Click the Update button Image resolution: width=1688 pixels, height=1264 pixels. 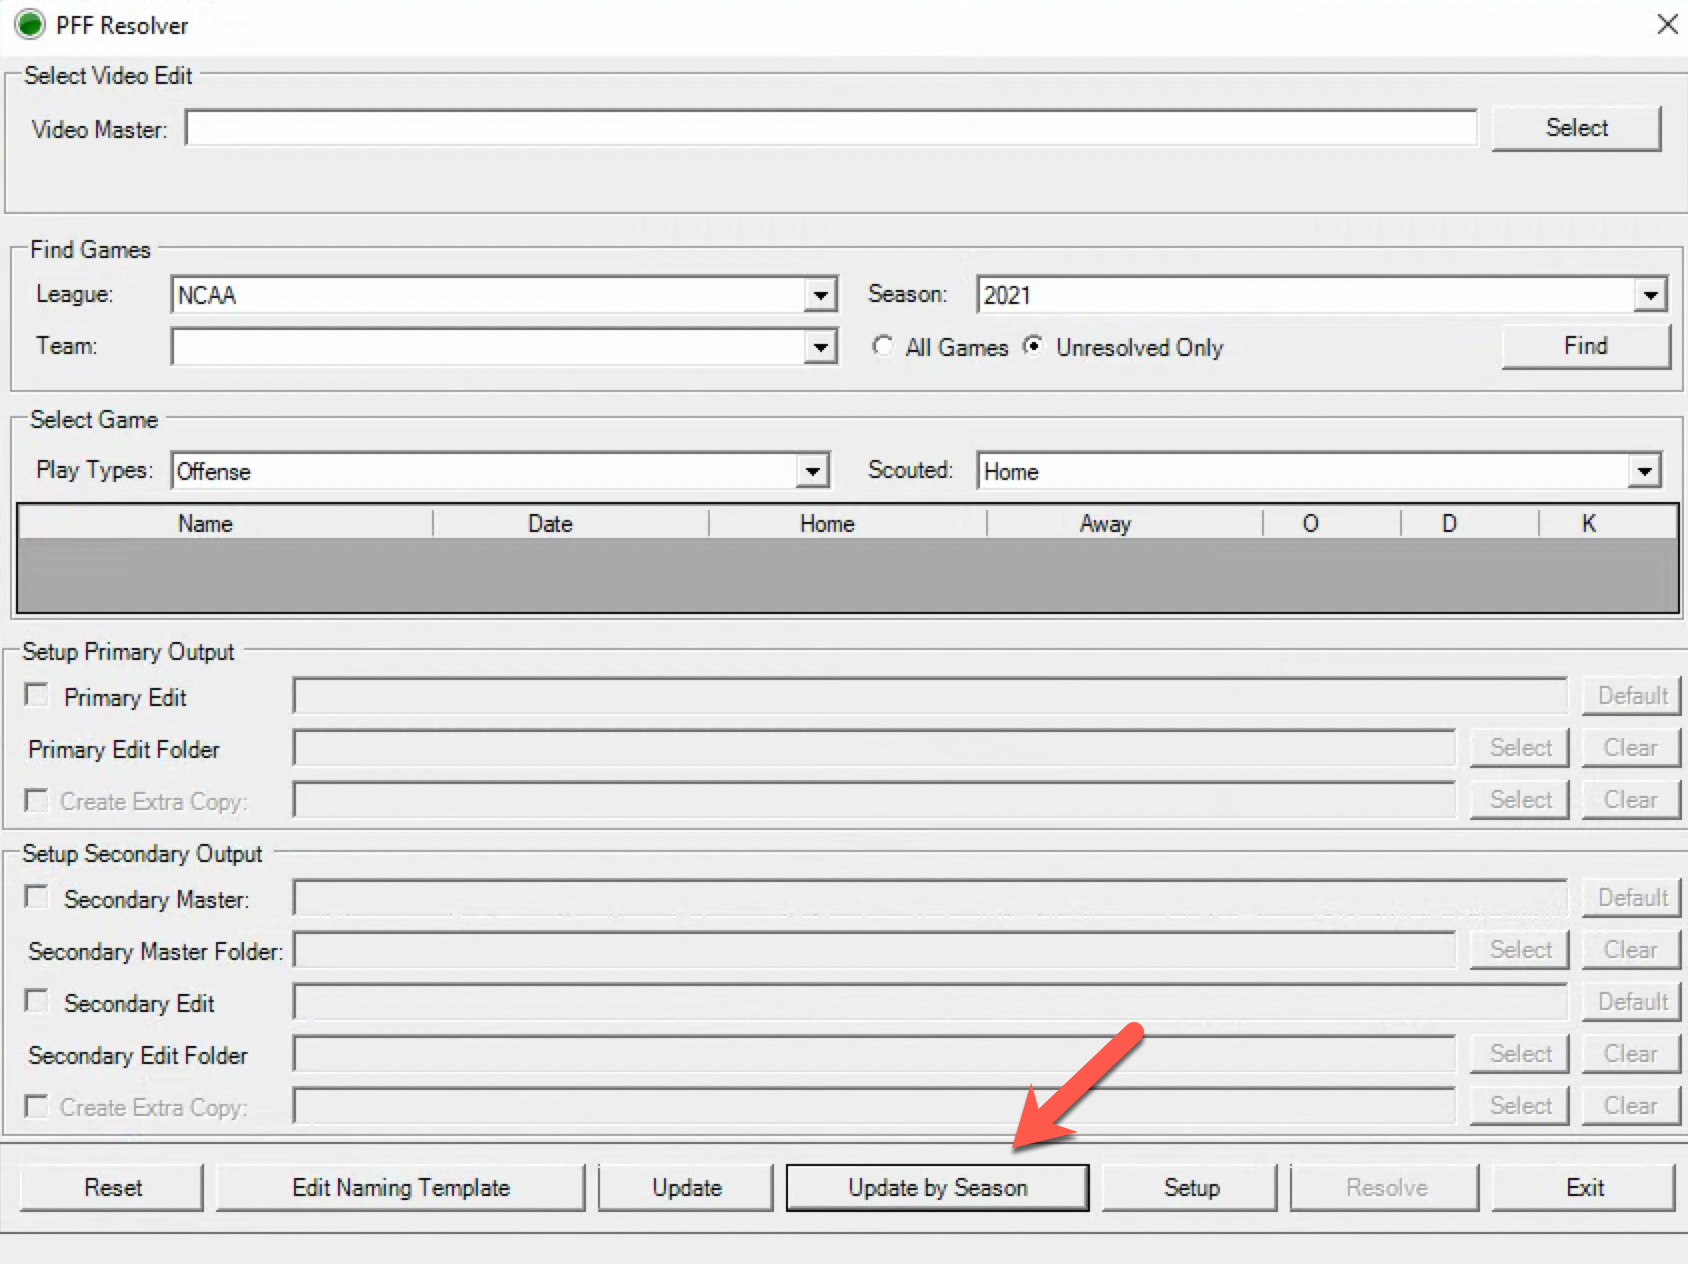pos(687,1188)
